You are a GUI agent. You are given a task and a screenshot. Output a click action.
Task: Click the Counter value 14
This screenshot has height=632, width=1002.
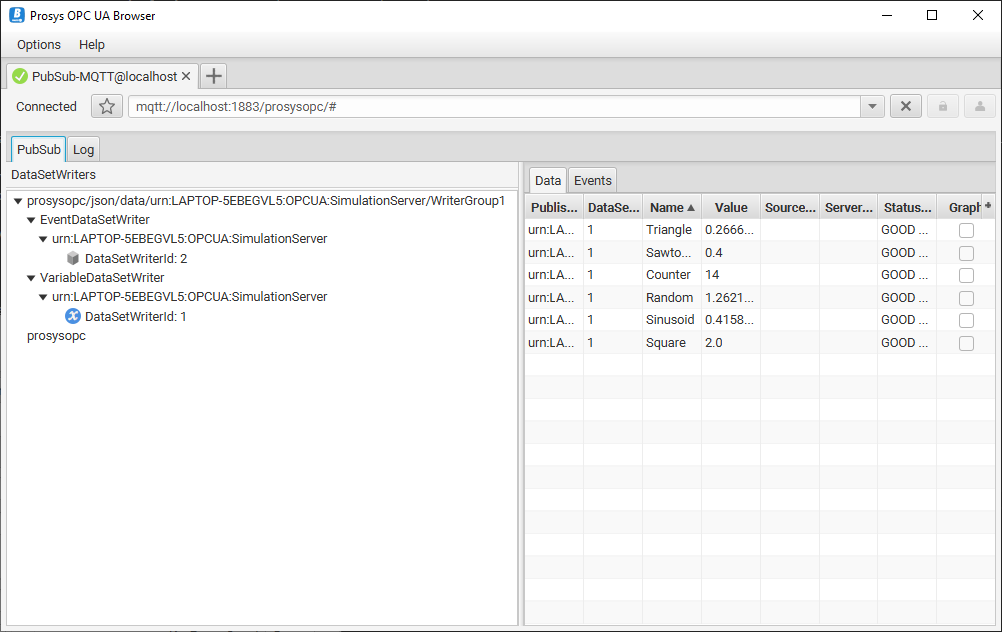tap(712, 275)
